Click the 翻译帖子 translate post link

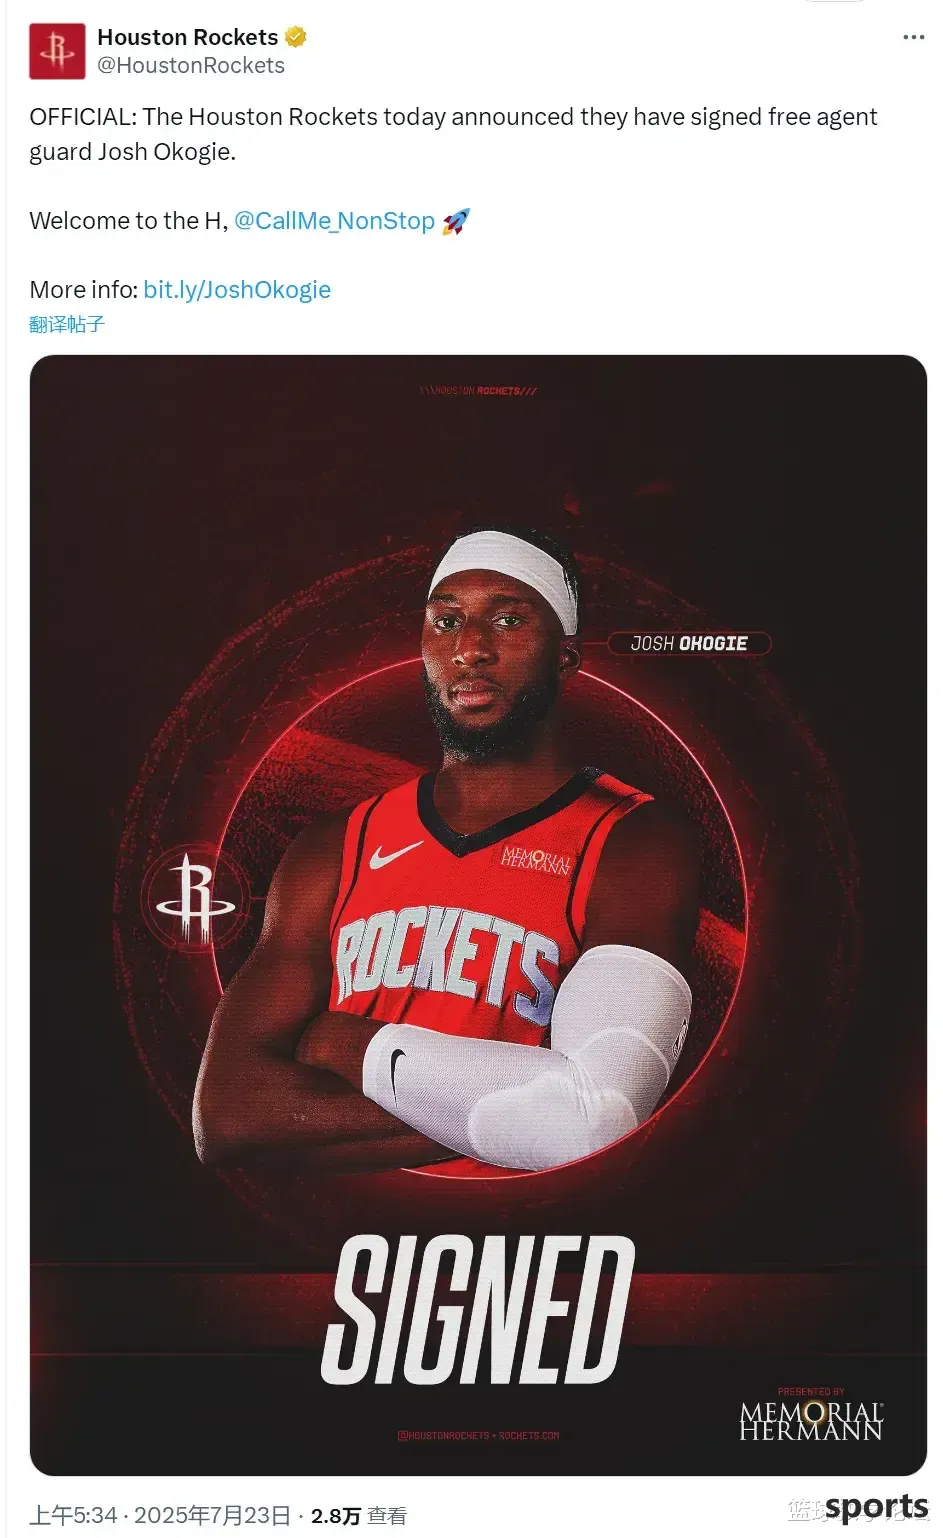(67, 324)
